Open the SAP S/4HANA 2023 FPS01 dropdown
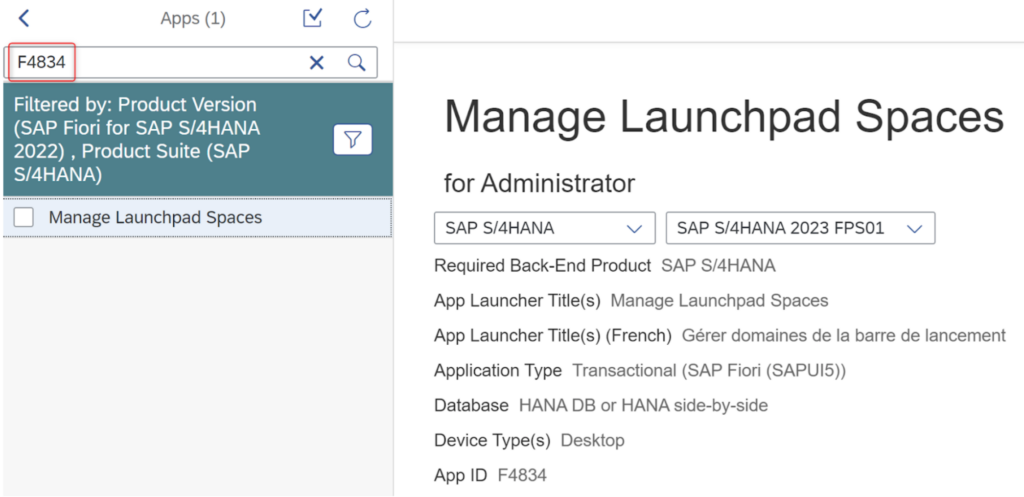 click(x=801, y=228)
